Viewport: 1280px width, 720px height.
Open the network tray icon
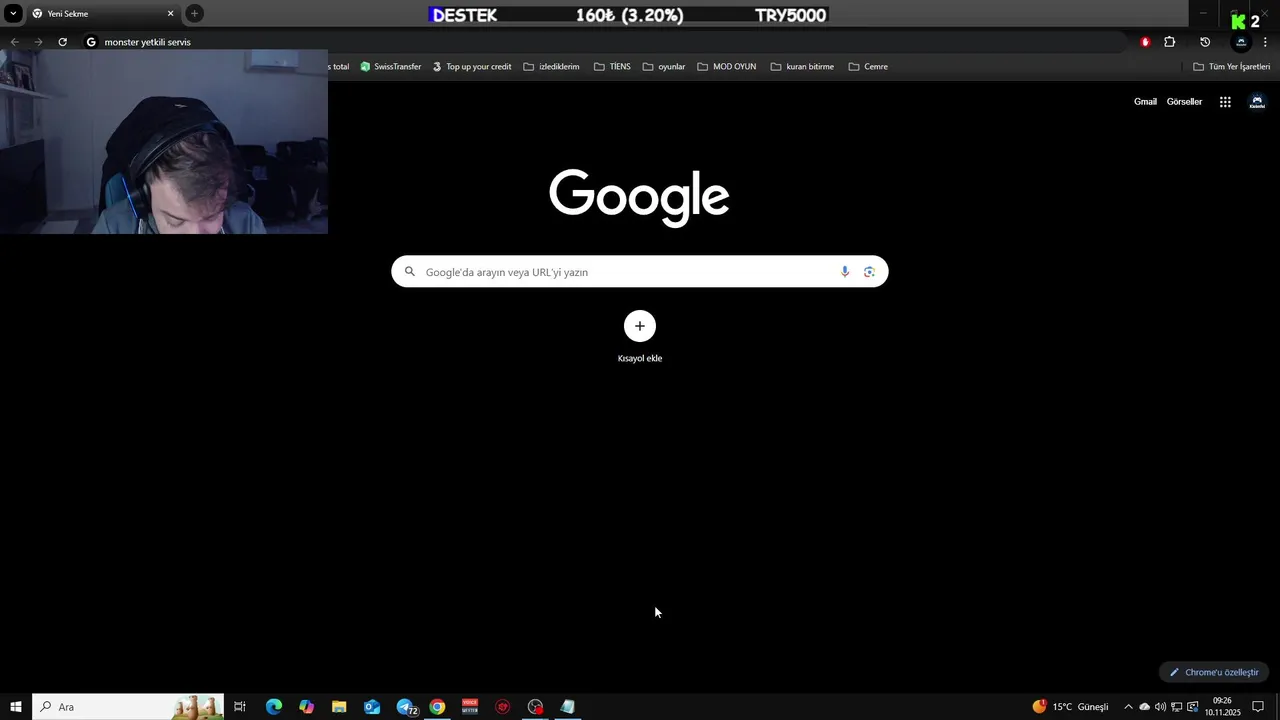1177,707
